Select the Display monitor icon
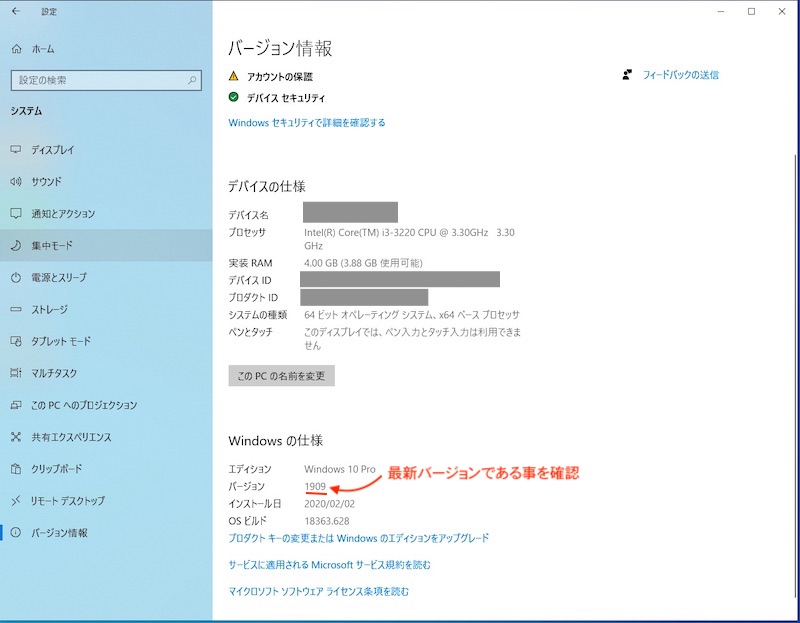This screenshot has width=800, height=623. (16, 149)
